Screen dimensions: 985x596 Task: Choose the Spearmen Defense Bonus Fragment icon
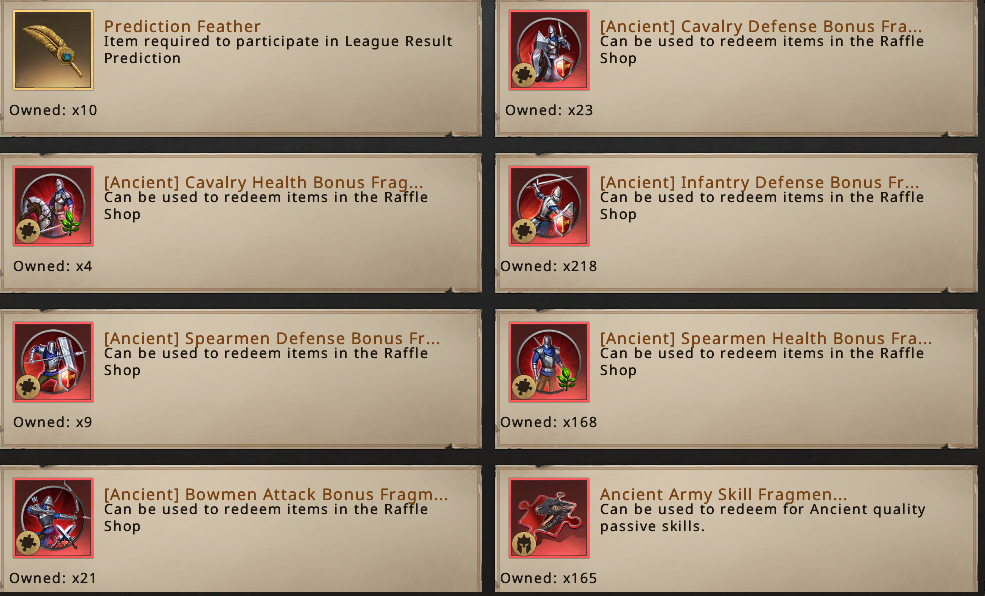pos(53,362)
